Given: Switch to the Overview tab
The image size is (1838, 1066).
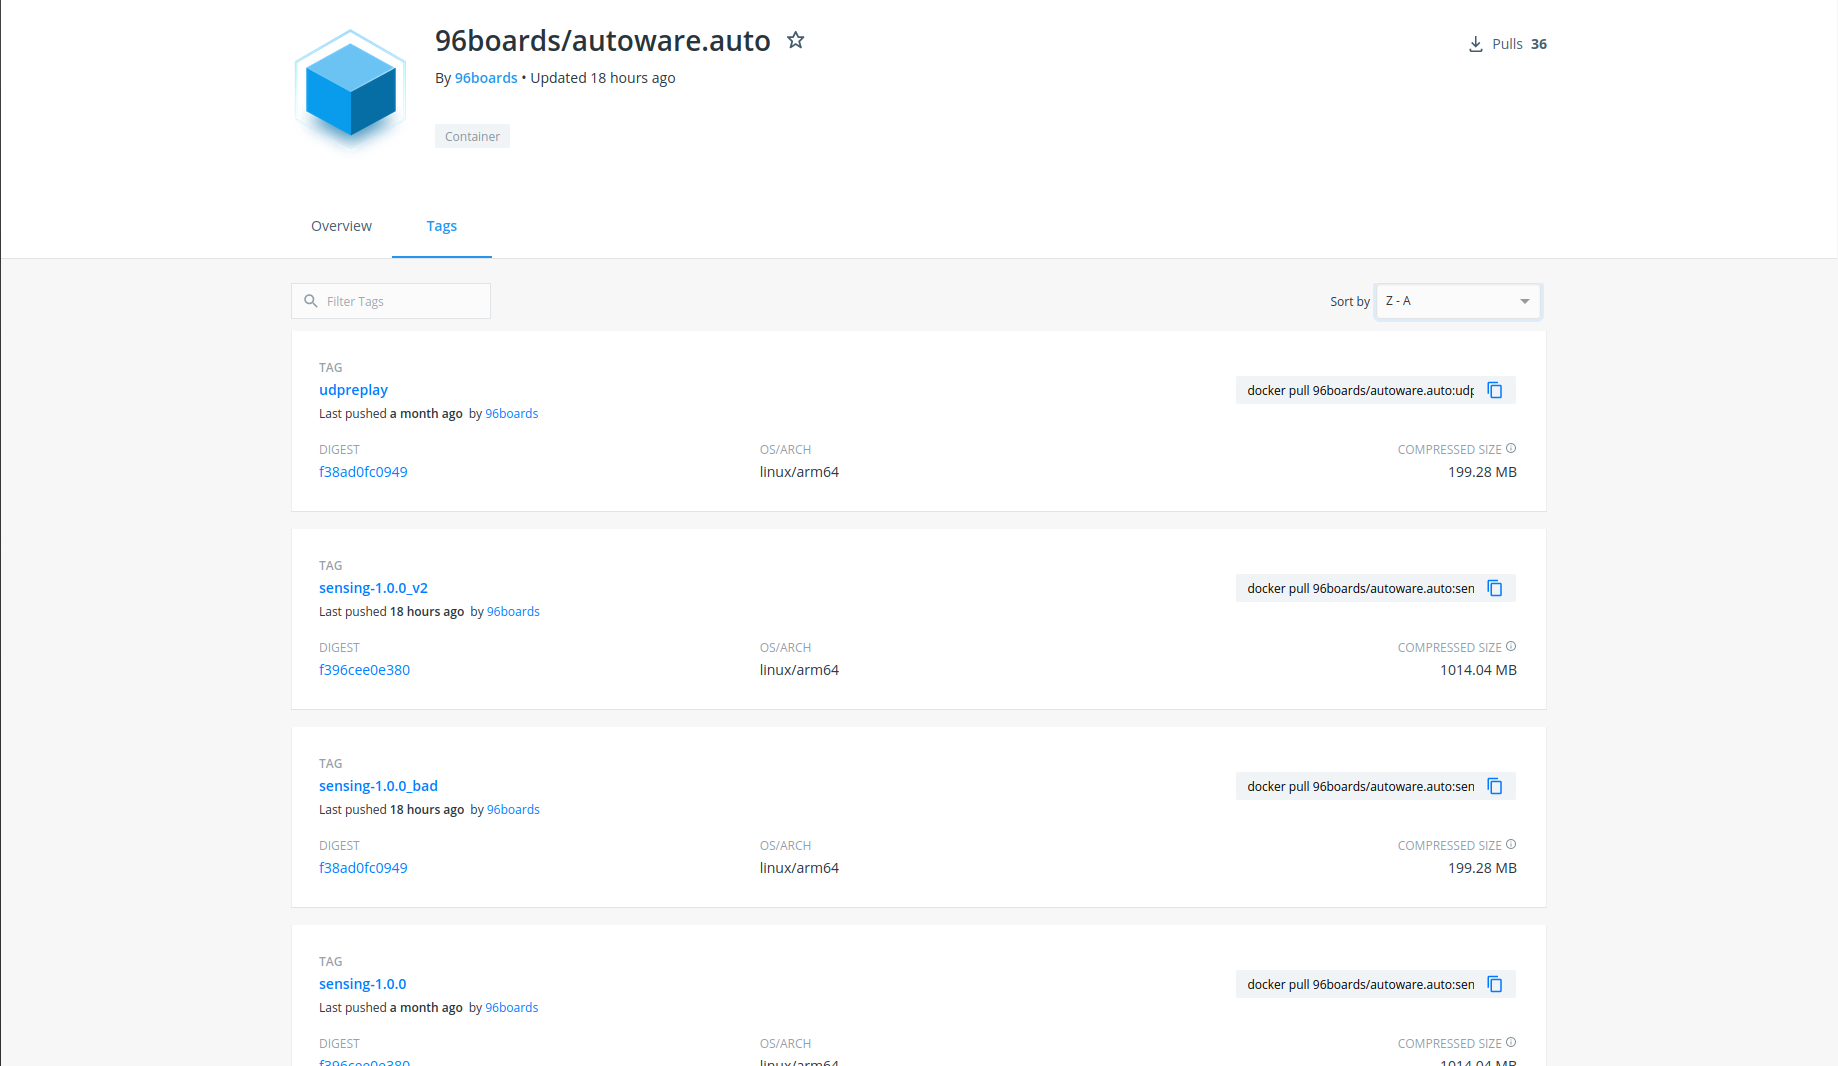Looking at the screenshot, I should pyautogui.click(x=341, y=226).
